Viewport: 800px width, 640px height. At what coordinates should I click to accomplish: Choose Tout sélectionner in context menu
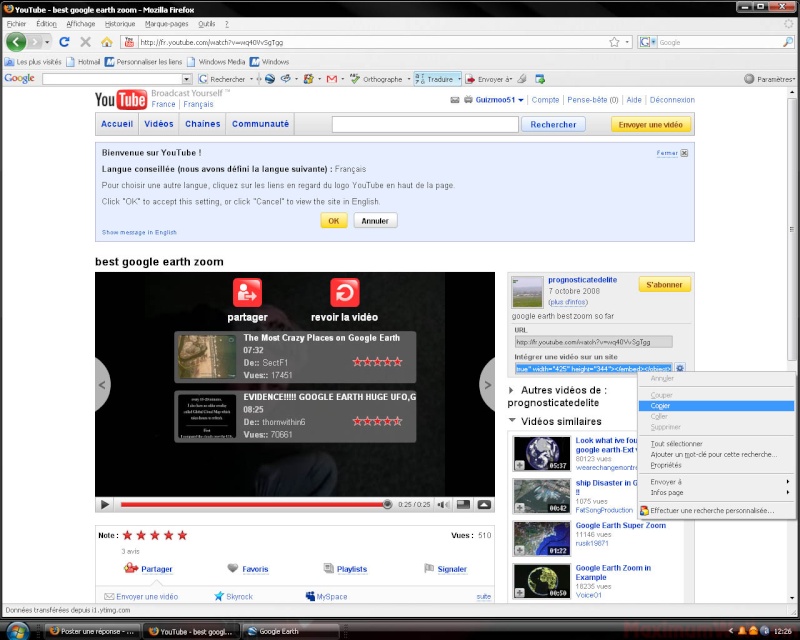tap(716, 444)
